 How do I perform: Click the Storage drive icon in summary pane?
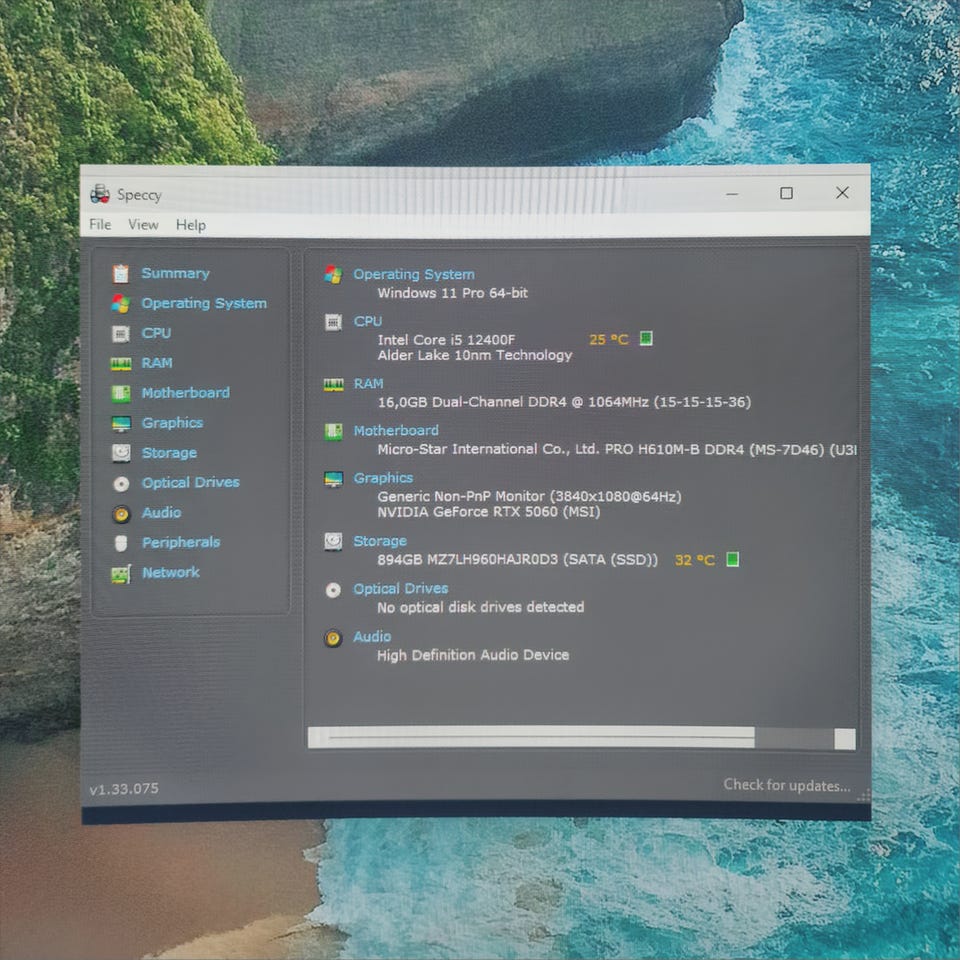click(x=333, y=542)
